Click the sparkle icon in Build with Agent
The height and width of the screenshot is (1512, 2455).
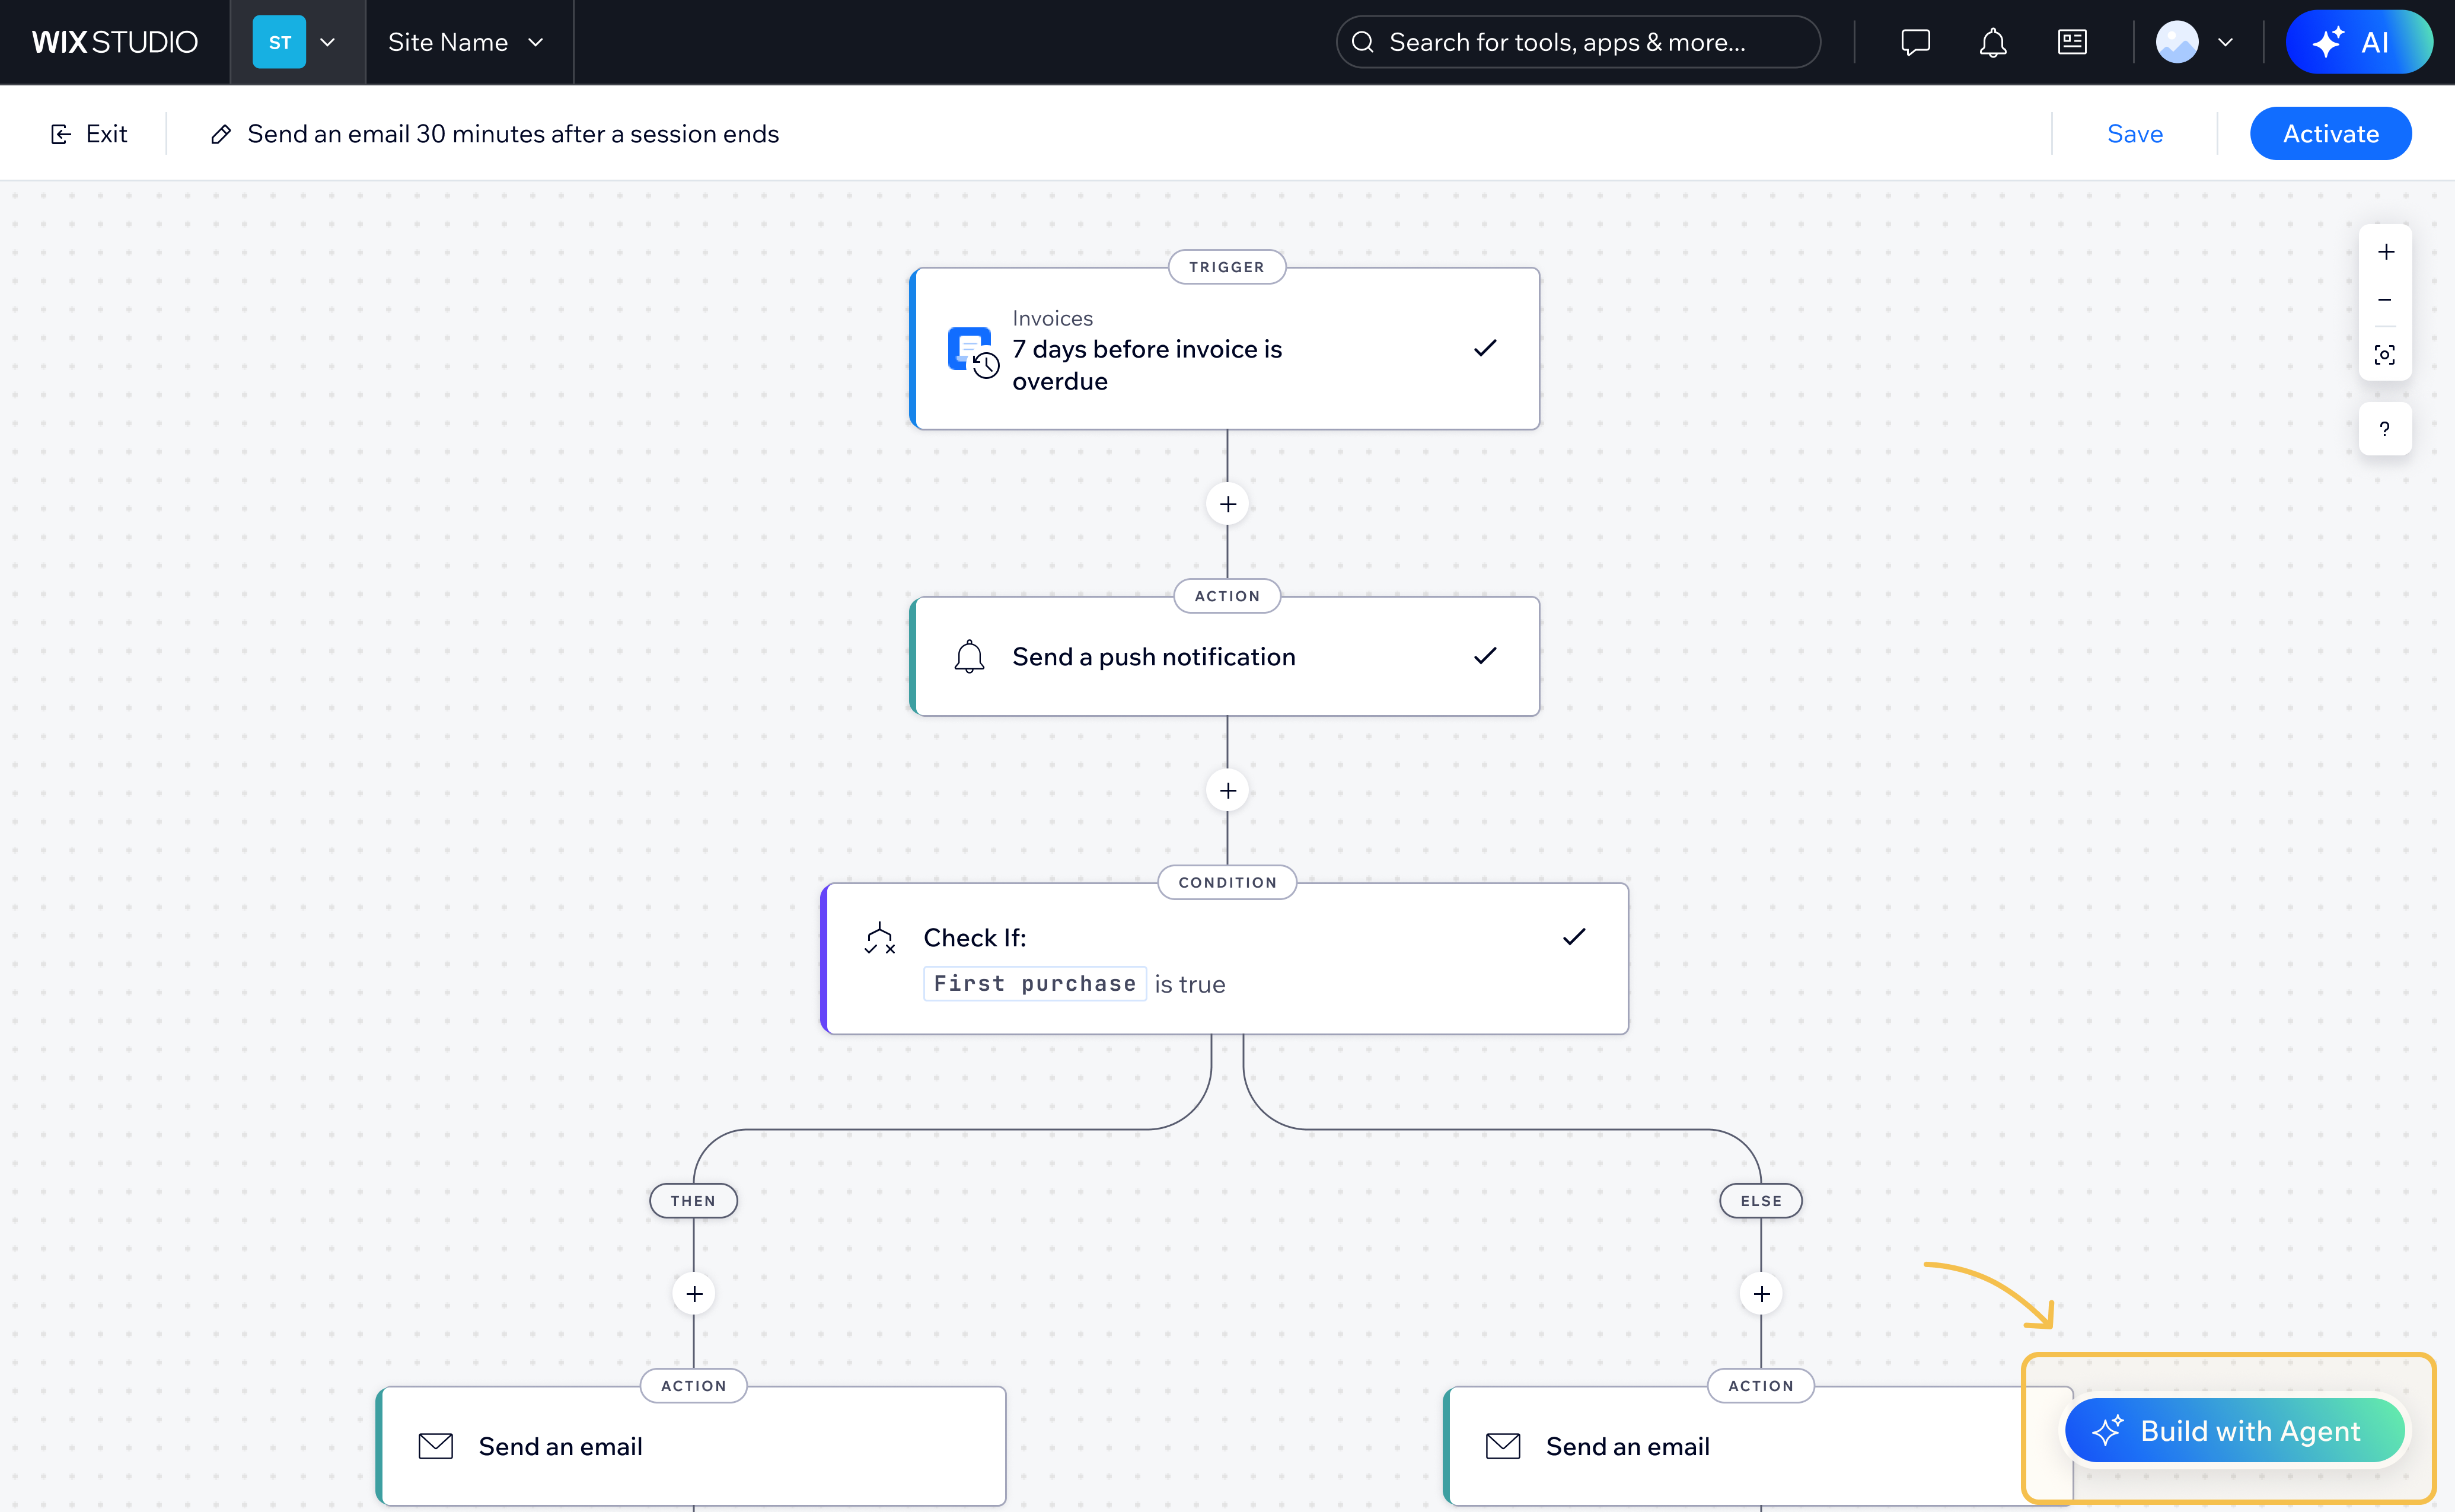click(x=2107, y=1431)
